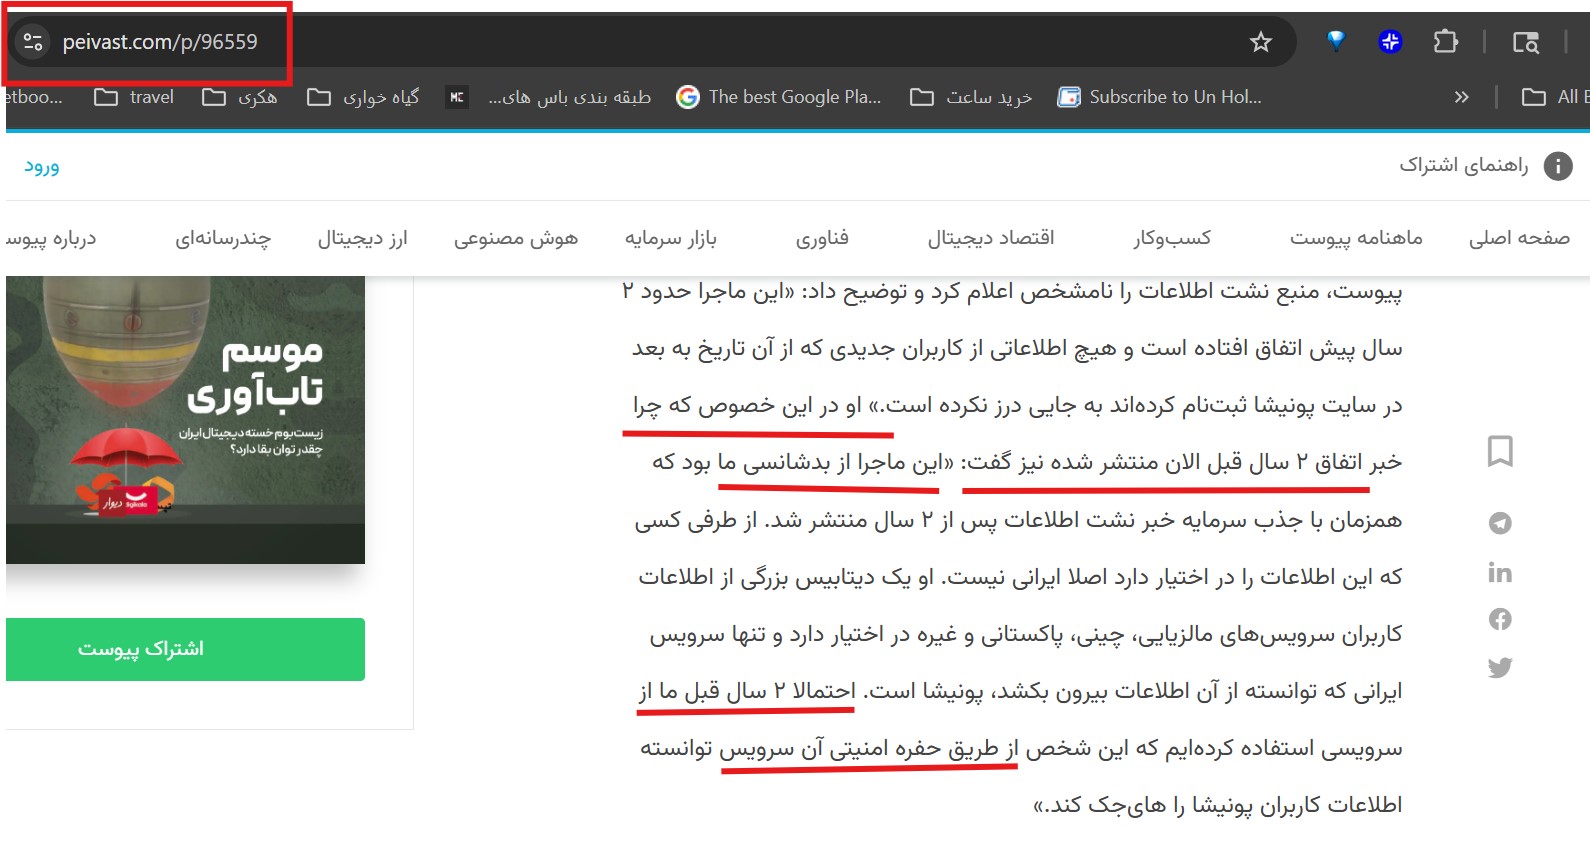
Task: Click the info icon beside راهنمای اشتراک
Action: pos(1558,166)
